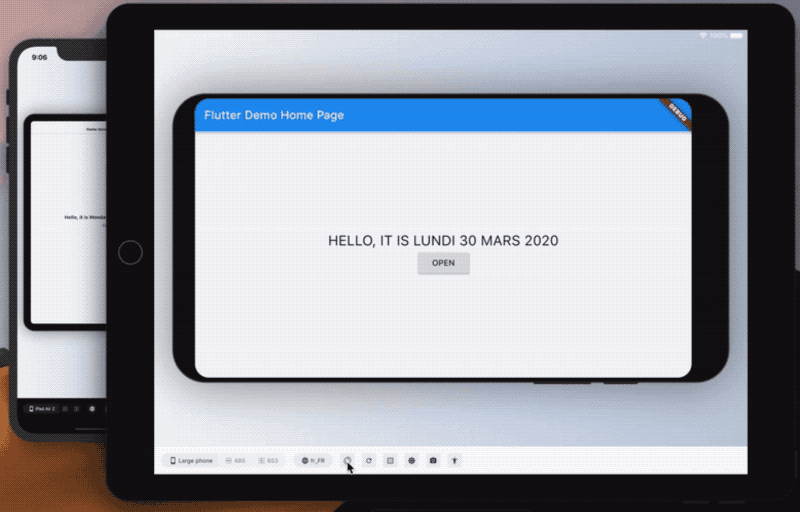Take a screenshot with the camera icon
The image size is (800, 512).
coord(433,460)
